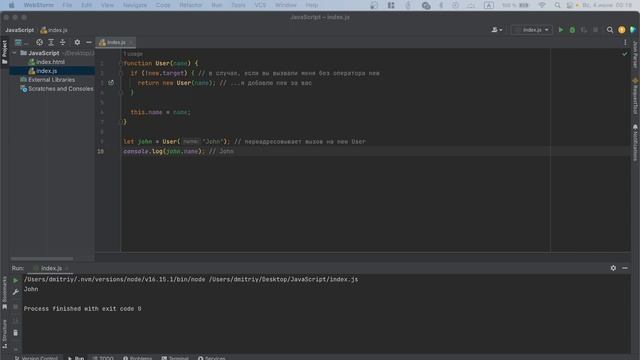Open Search Everywhere magnifier in toolbar

[x=610, y=30]
